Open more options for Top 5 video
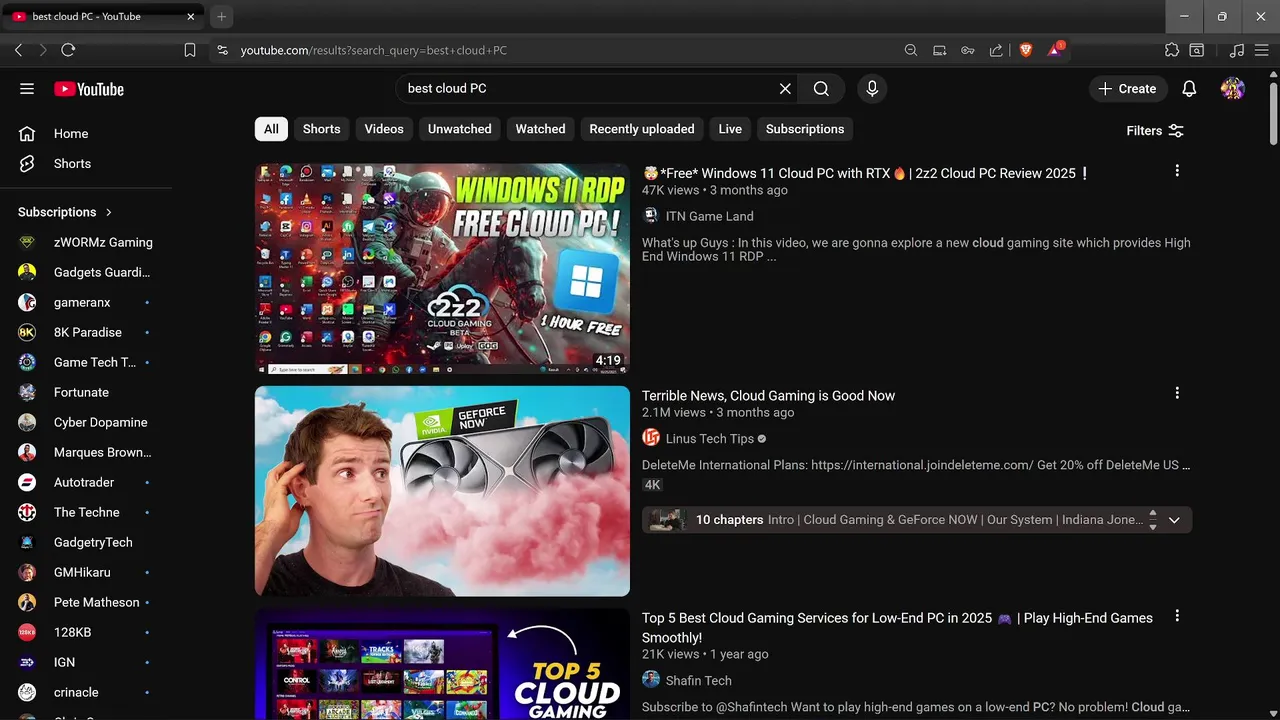 coord(1177,615)
